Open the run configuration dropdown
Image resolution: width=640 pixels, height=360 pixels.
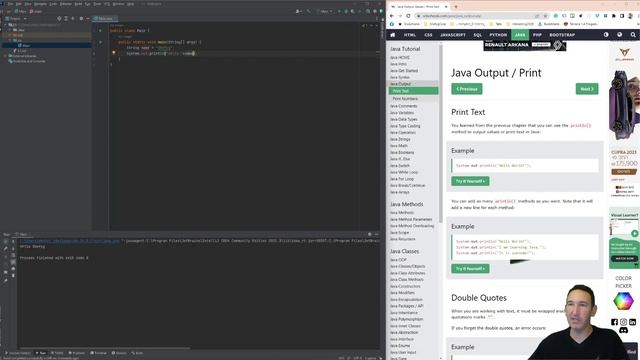(x=326, y=11)
